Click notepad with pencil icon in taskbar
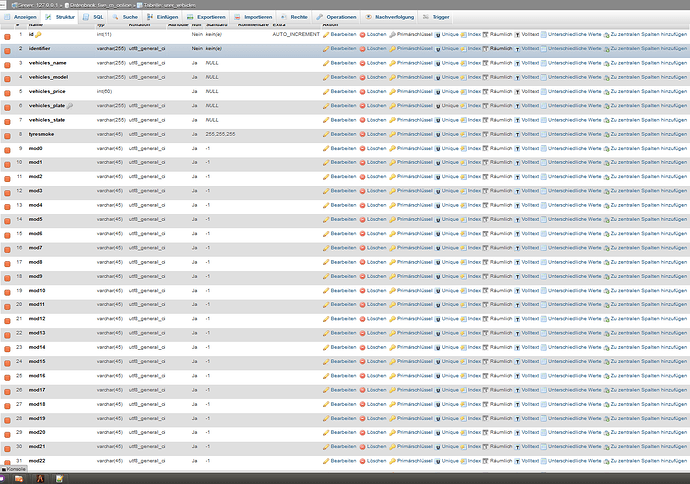This screenshot has width=690, height=484. [59, 479]
